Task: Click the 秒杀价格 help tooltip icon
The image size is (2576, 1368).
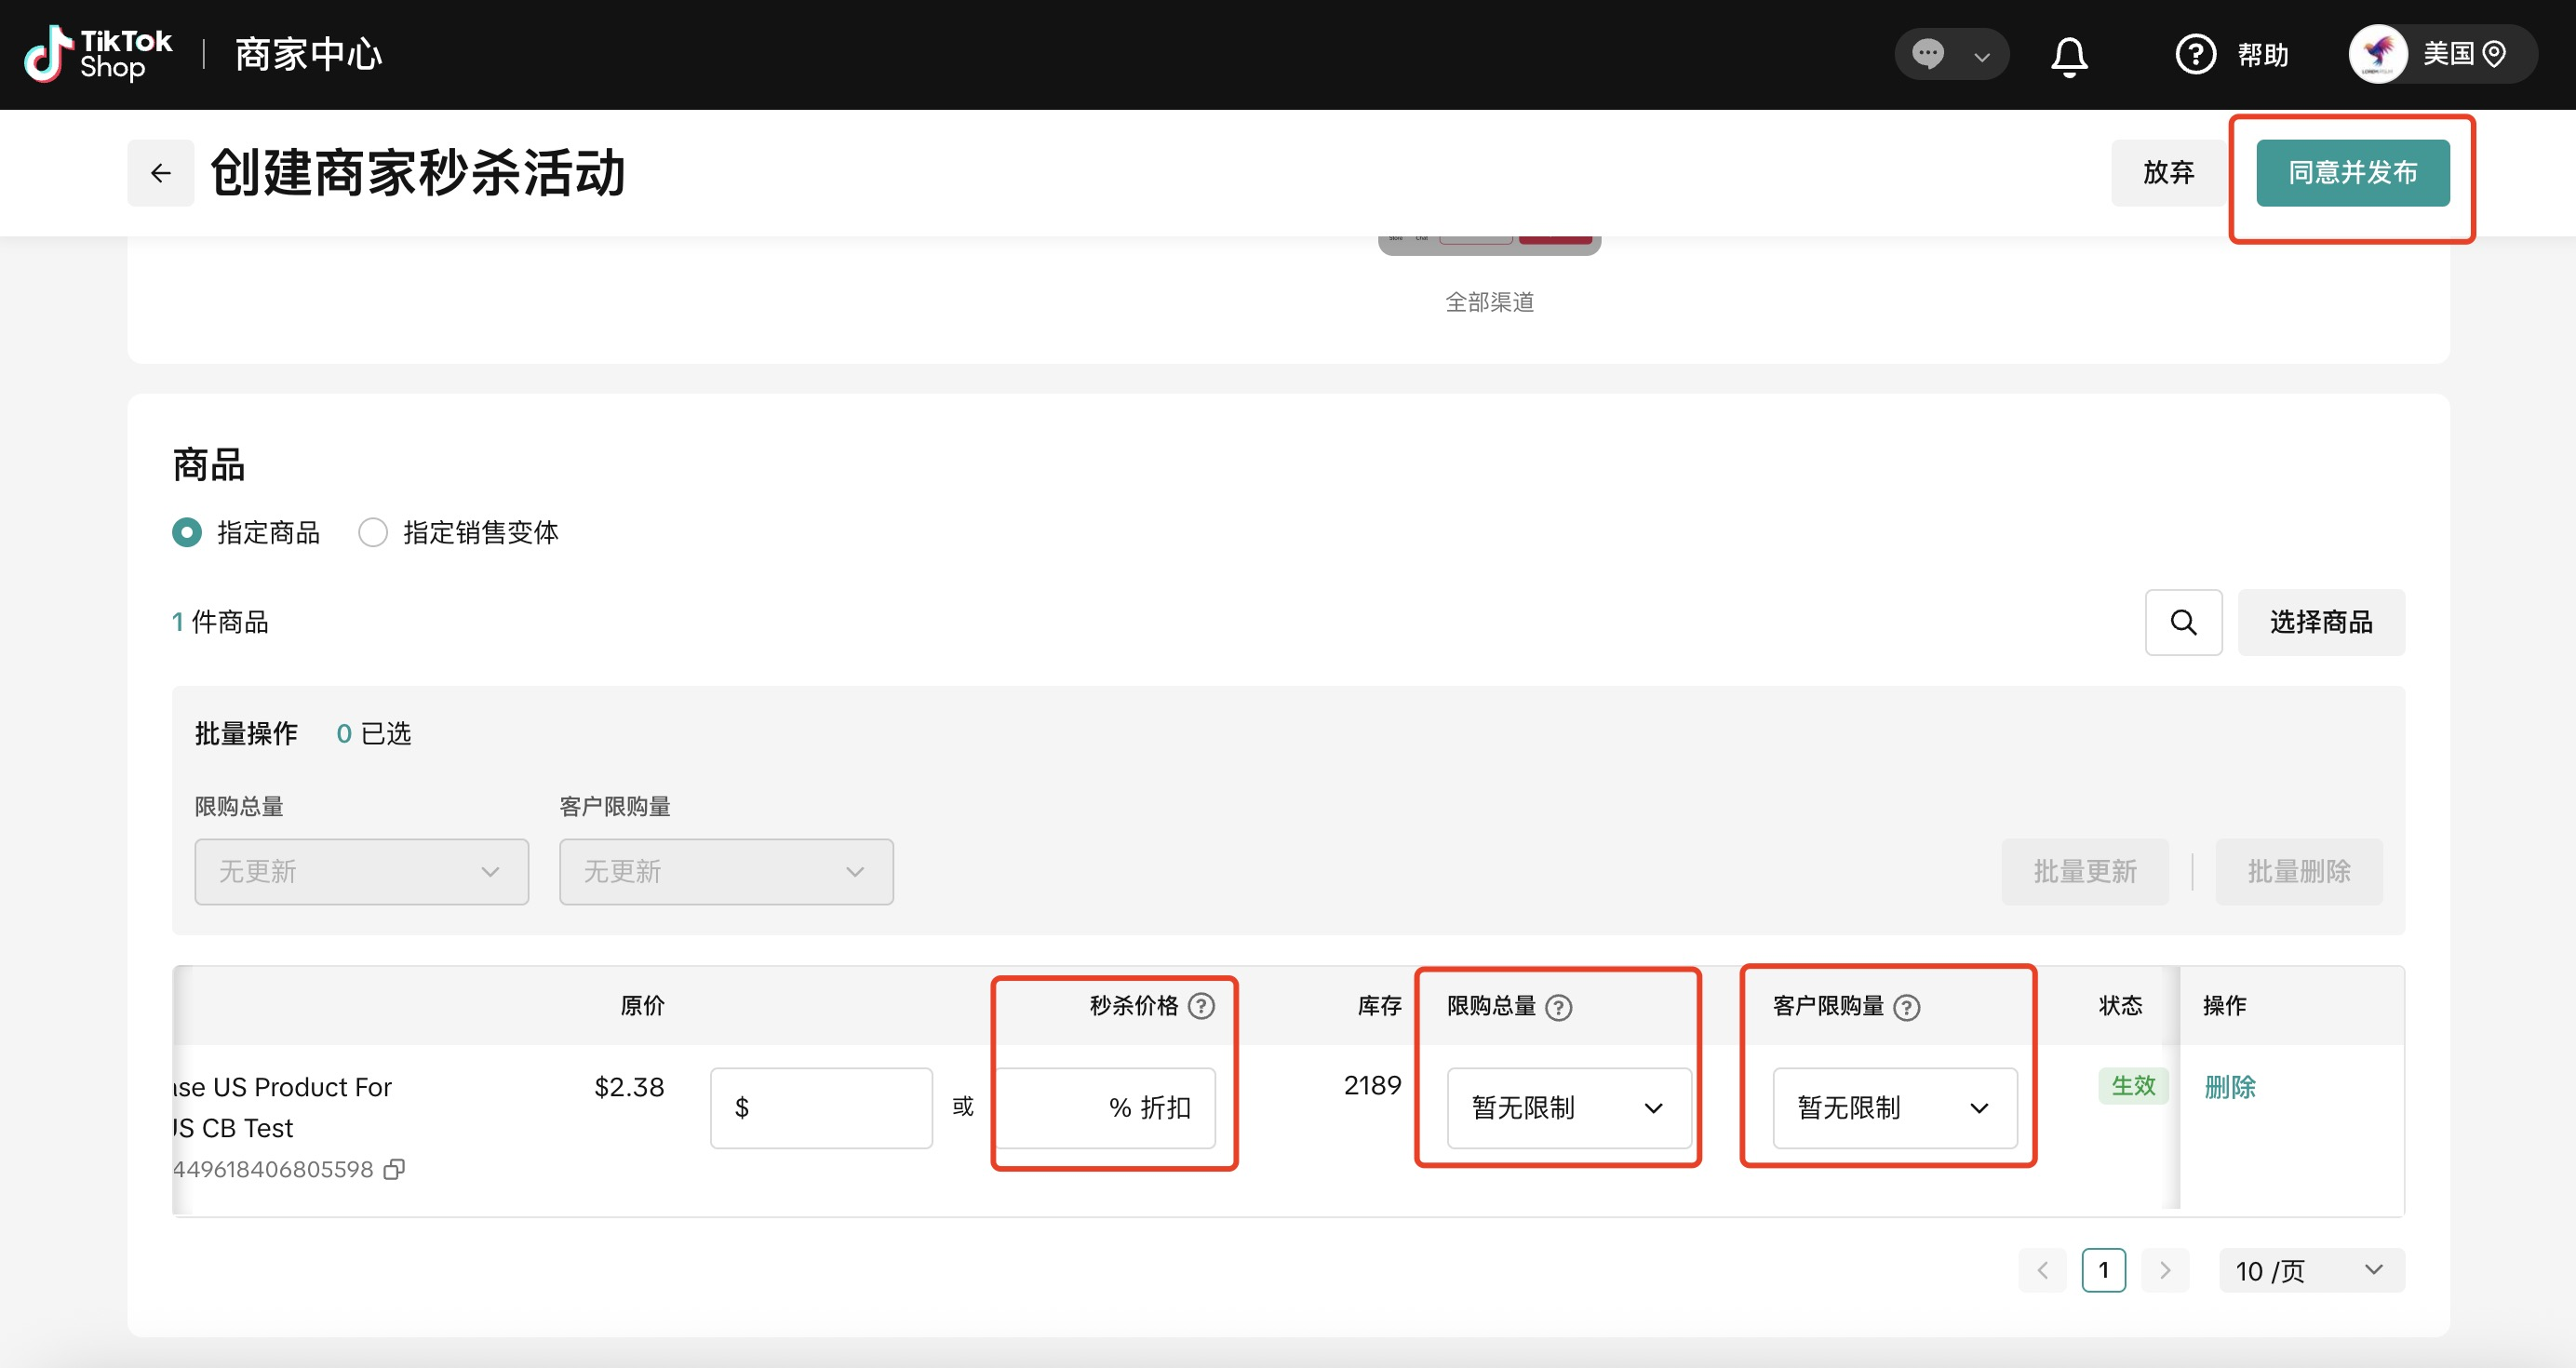Action: [1201, 1006]
